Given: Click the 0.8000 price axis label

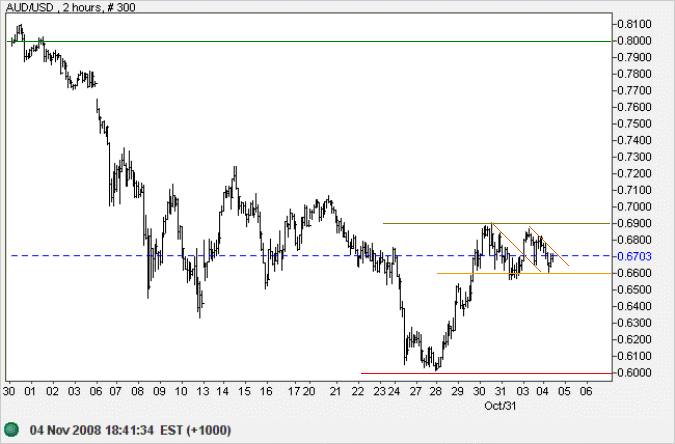Looking at the screenshot, I should (x=634, y=41).
